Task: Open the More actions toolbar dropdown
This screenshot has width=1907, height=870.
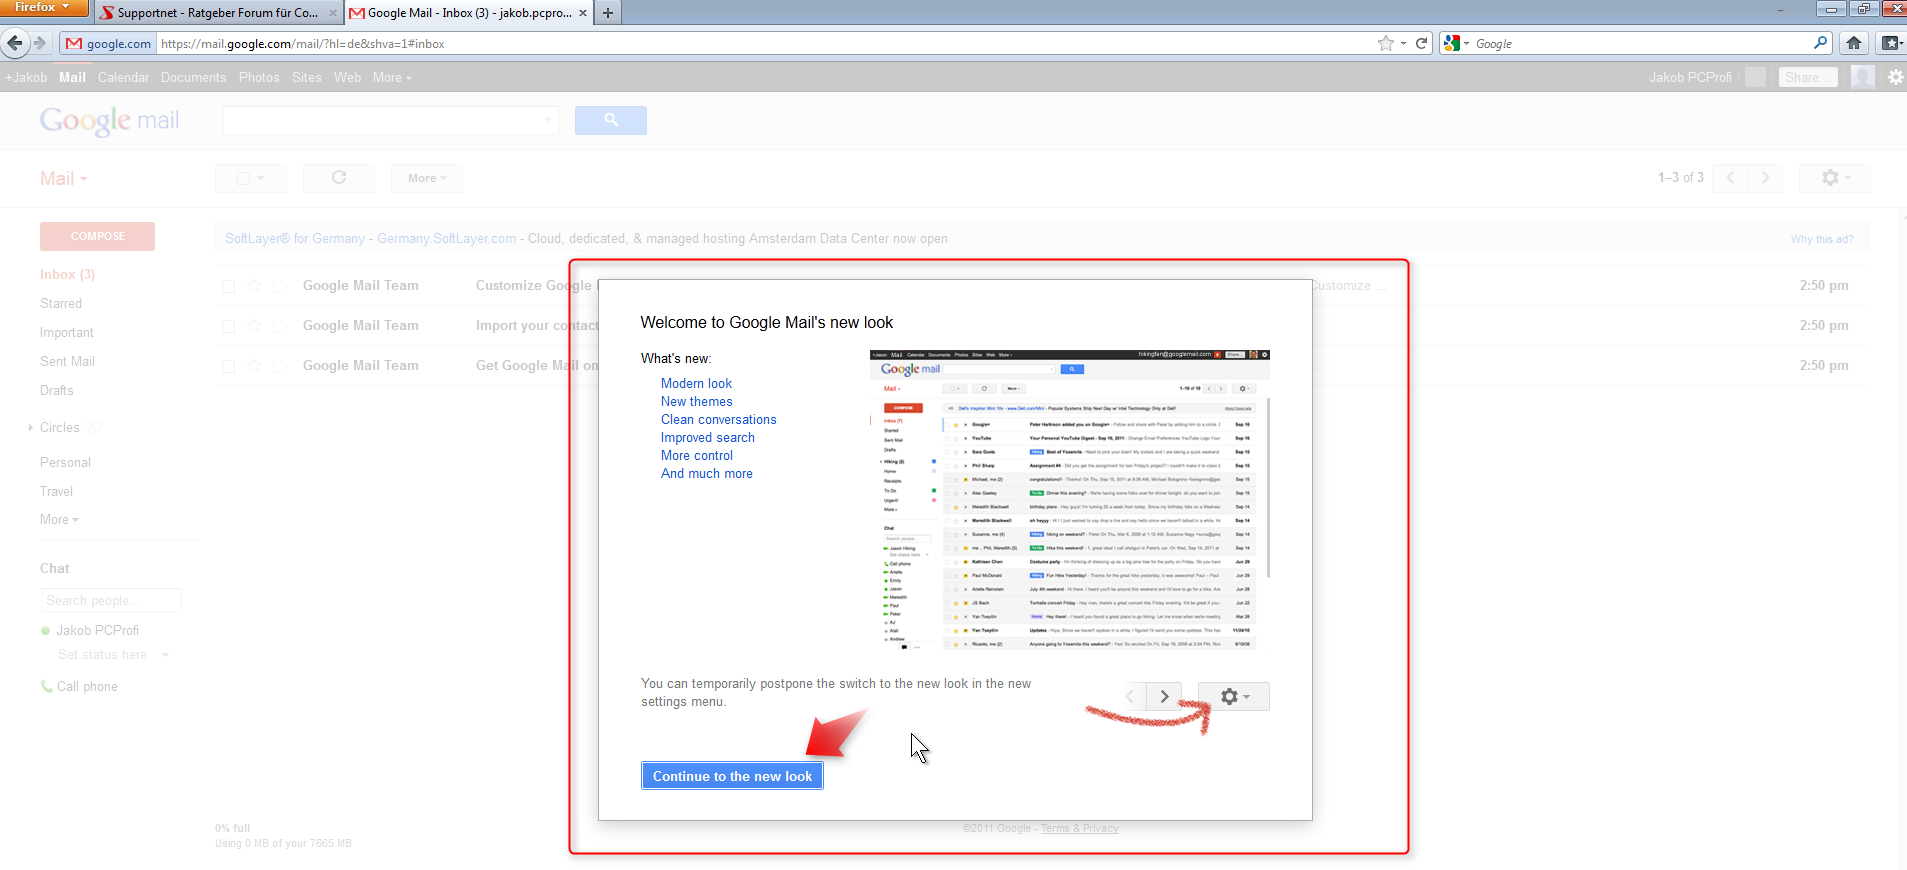Action: pos(427,178)
